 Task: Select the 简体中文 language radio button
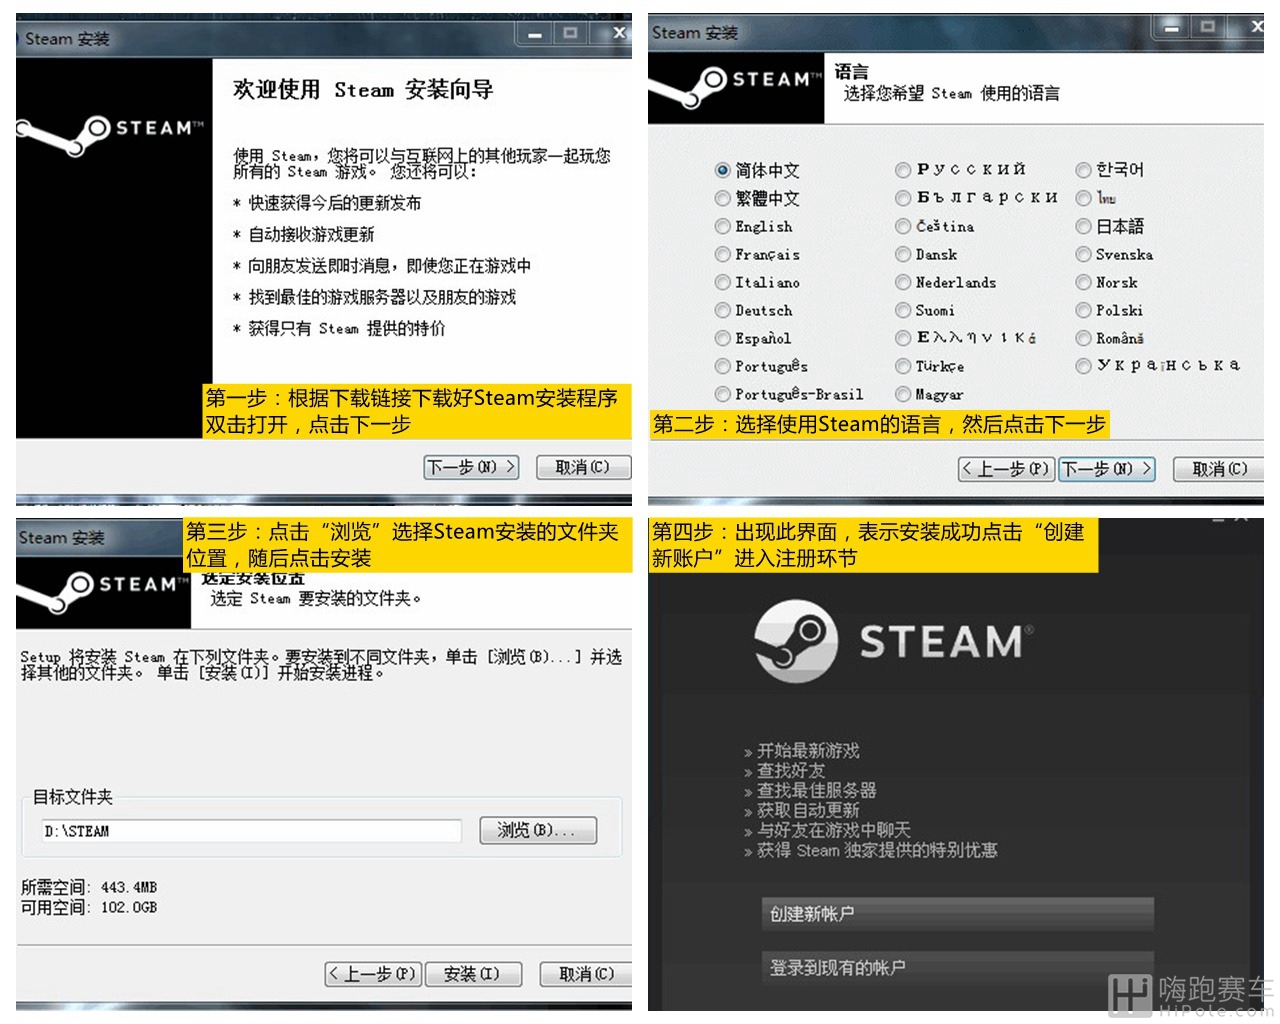click(723, 170)
